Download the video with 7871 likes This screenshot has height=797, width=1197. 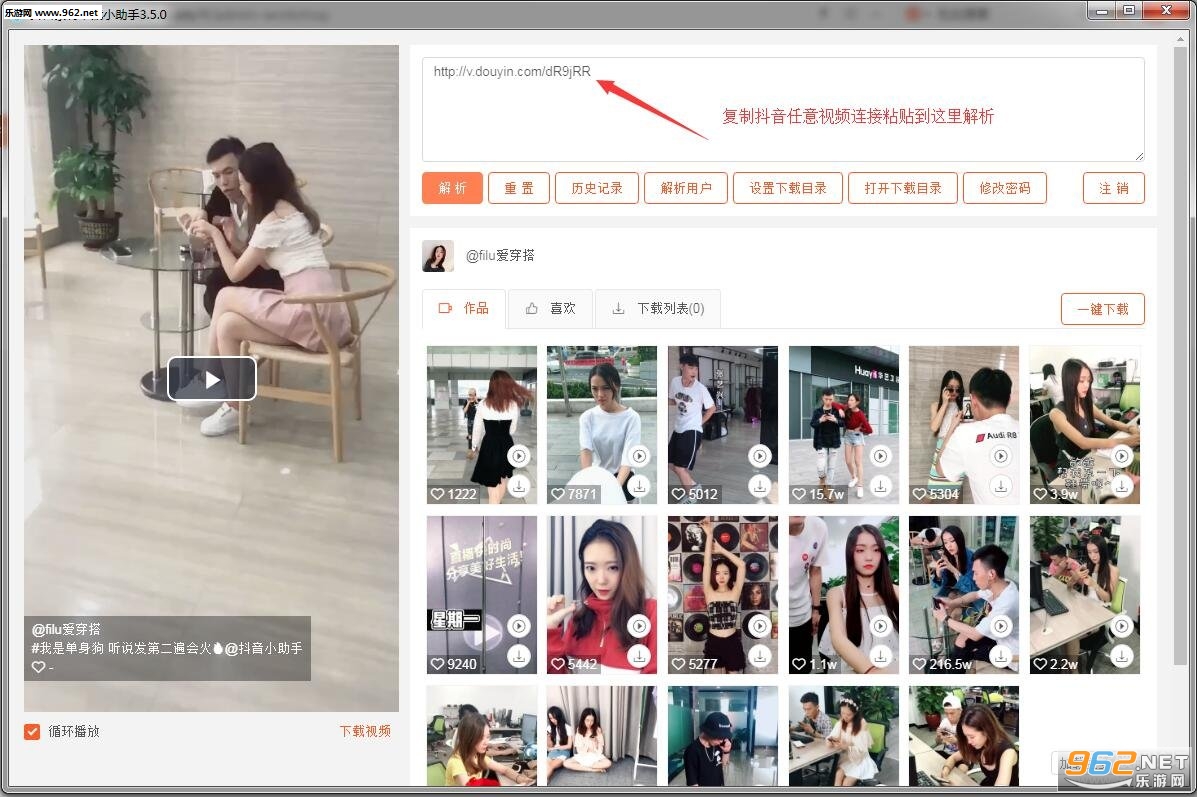(x=639, y=486)
